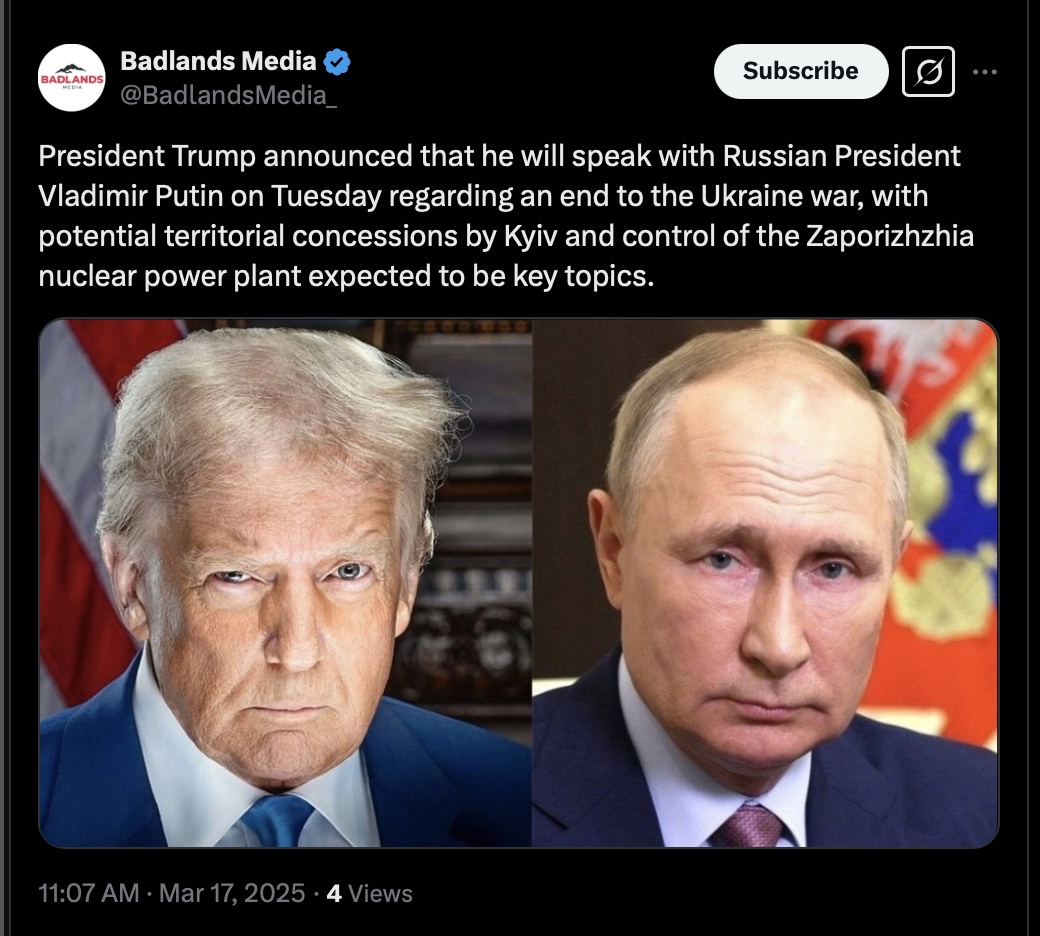Image resolution: width=1040 pixels, height=936 pixels.
Task: Click 'Vladimir Putin on Tuesday' in post text
Action: point(210,196)
